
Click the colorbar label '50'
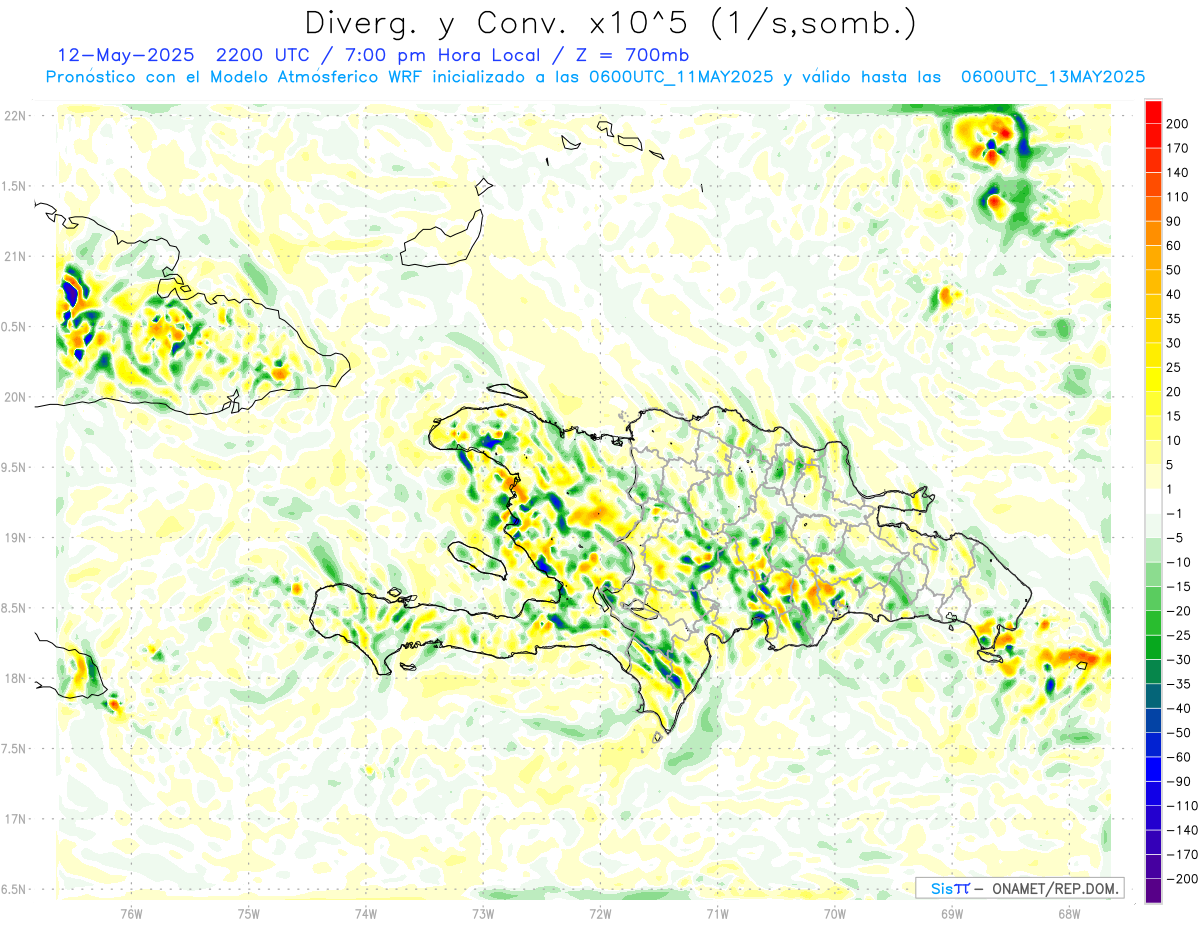[x=1174, y=270]
